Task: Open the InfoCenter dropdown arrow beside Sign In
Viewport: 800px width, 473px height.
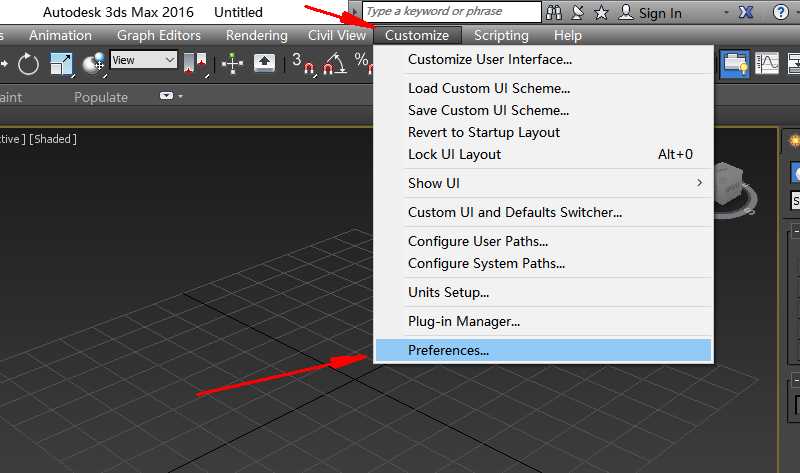Action: coord(726,12)
